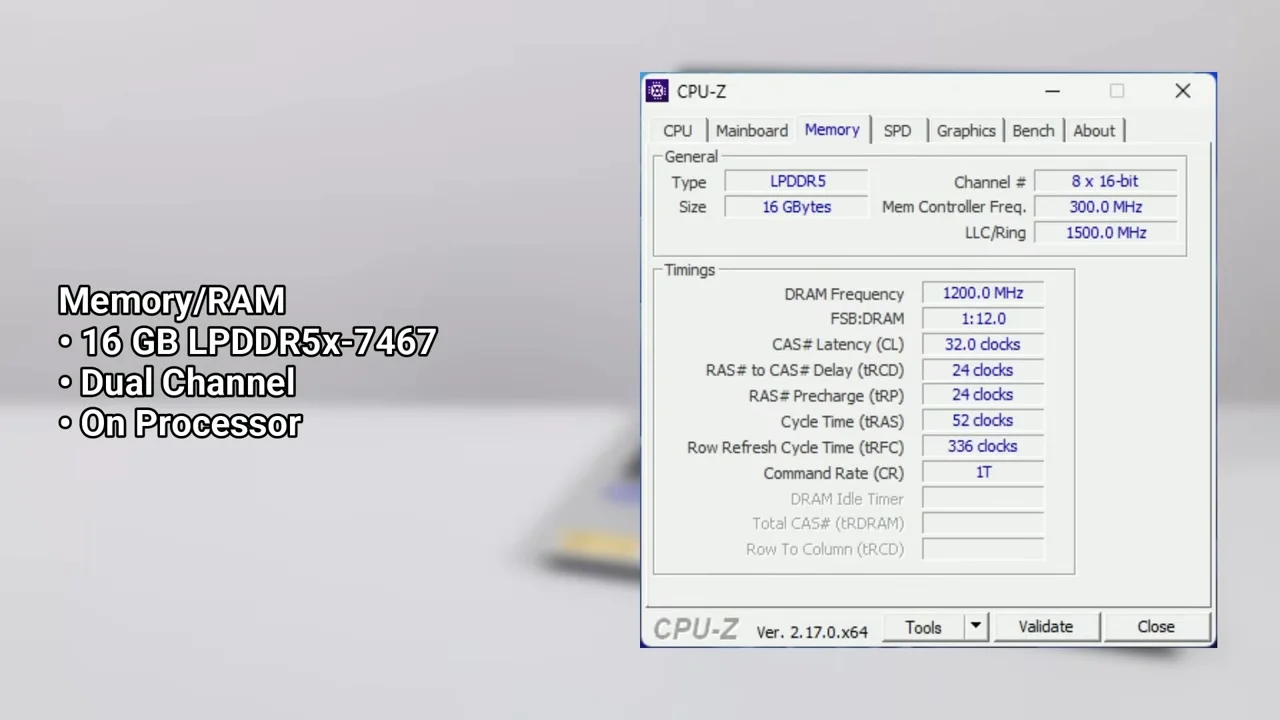The width and height of the screenshot is (1280, 720).
Task: Click the empty DRAM Idle Timer field
Action: (983, 498)
